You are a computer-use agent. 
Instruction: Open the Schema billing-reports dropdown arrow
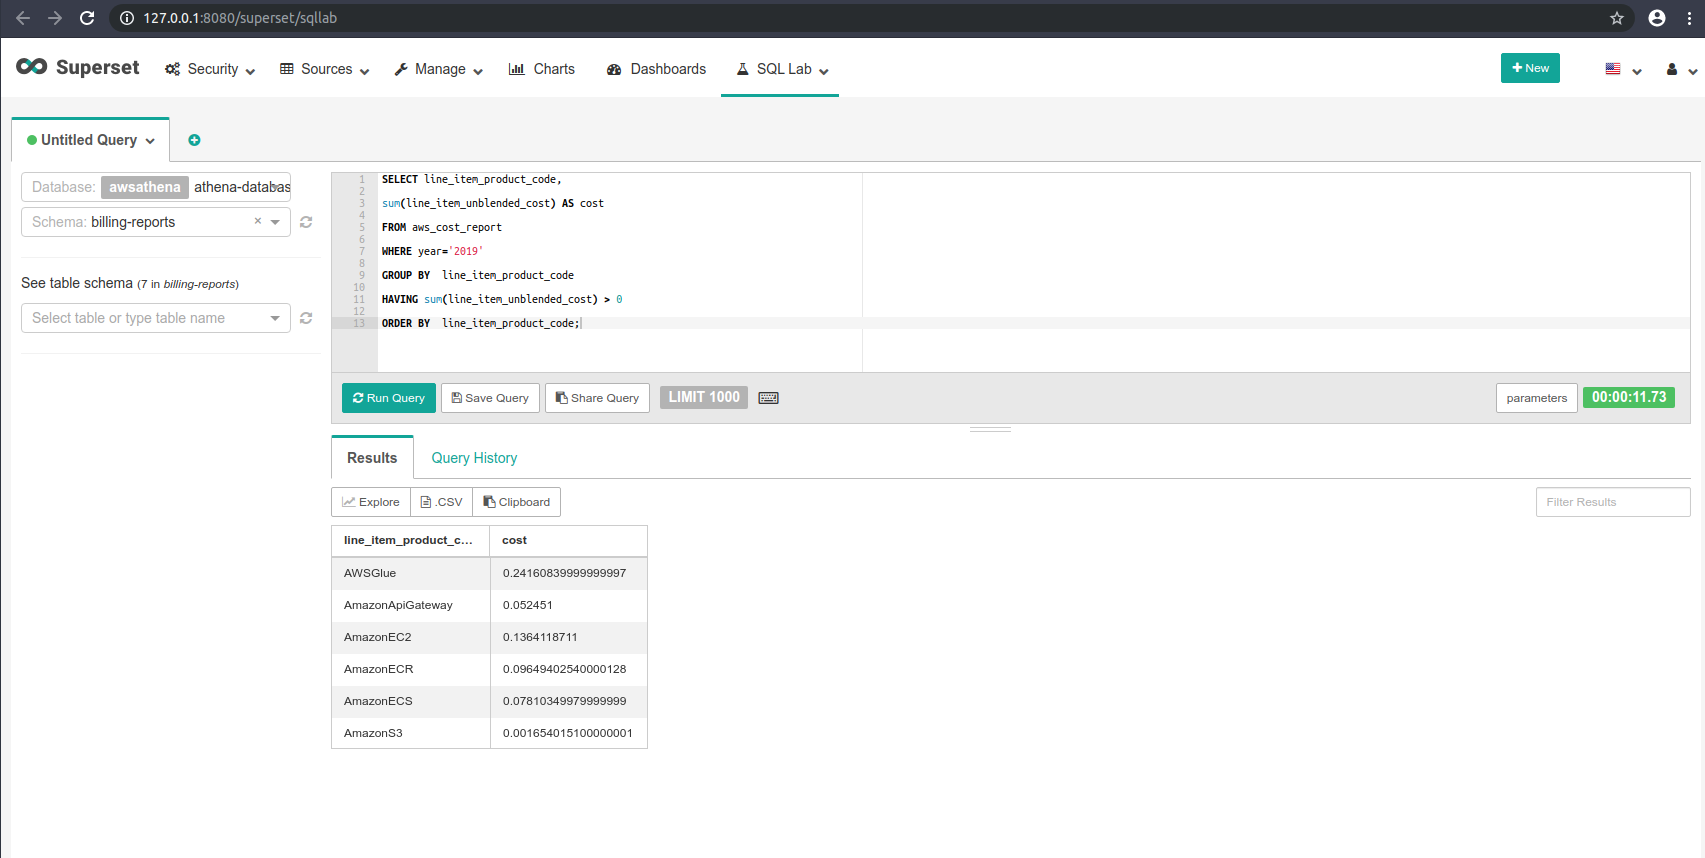[275, 222]
